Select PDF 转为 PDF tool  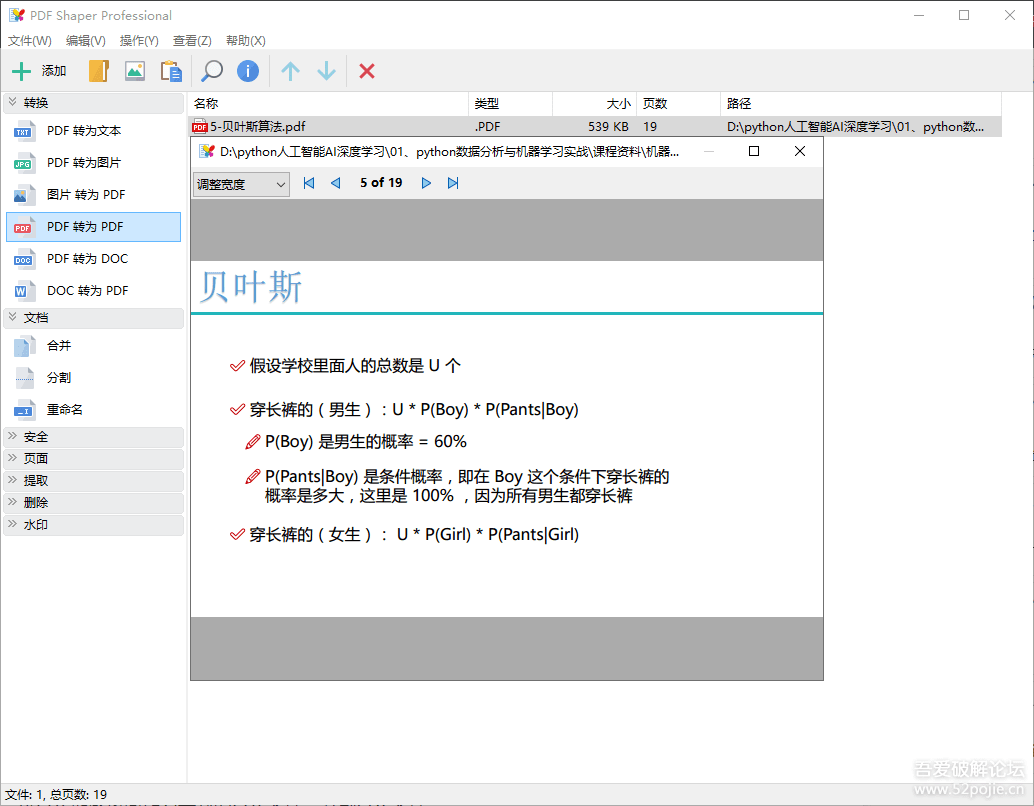click(94, 227)
